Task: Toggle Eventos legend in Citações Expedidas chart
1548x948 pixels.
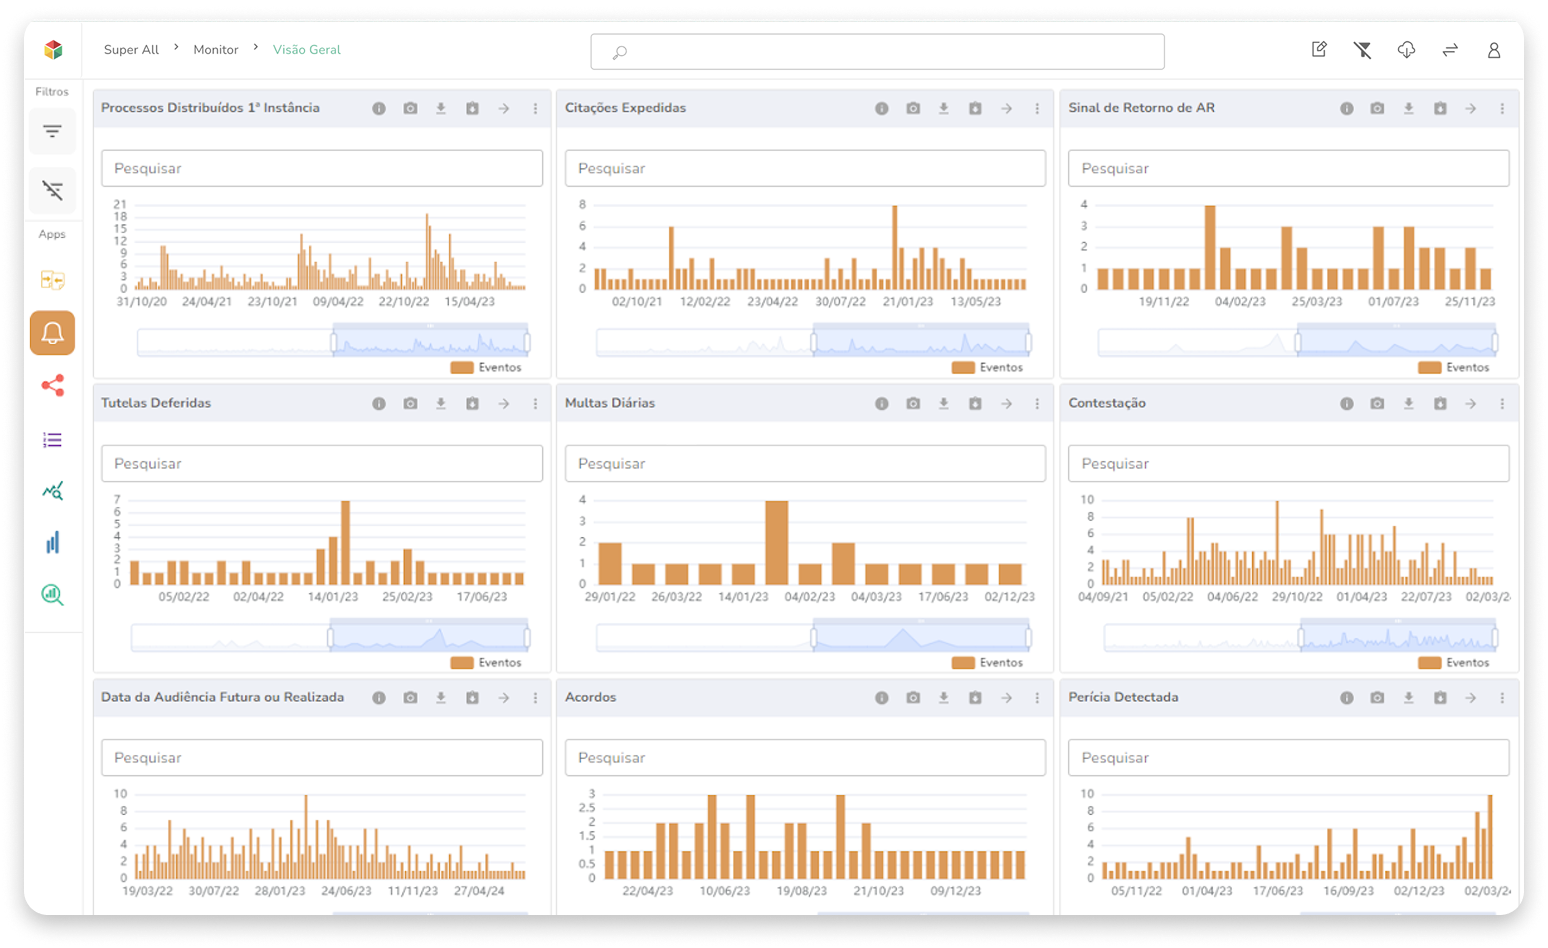Action: tap(987, 367)
